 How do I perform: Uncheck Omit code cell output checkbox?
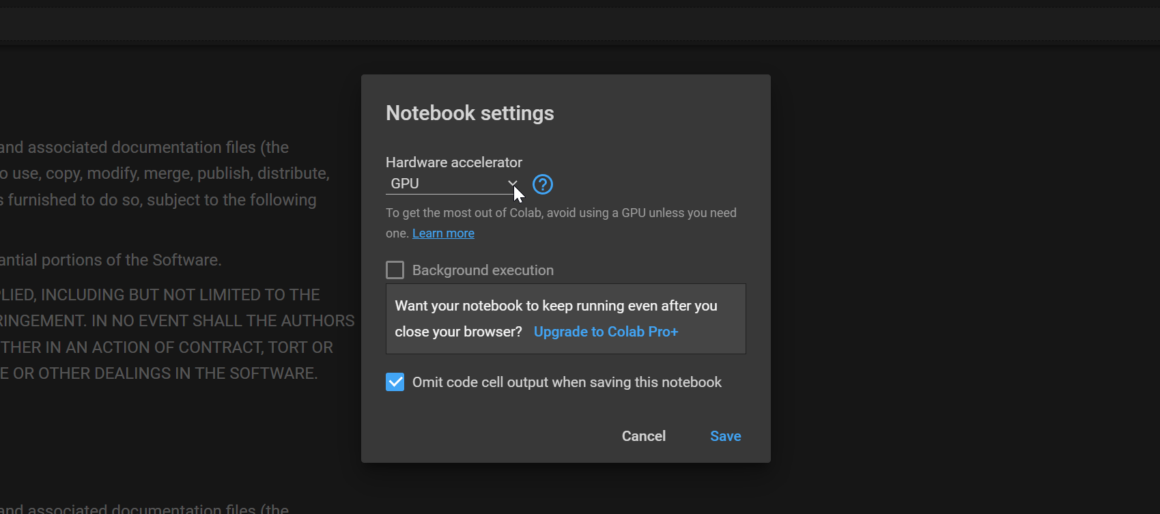[395, 382]
